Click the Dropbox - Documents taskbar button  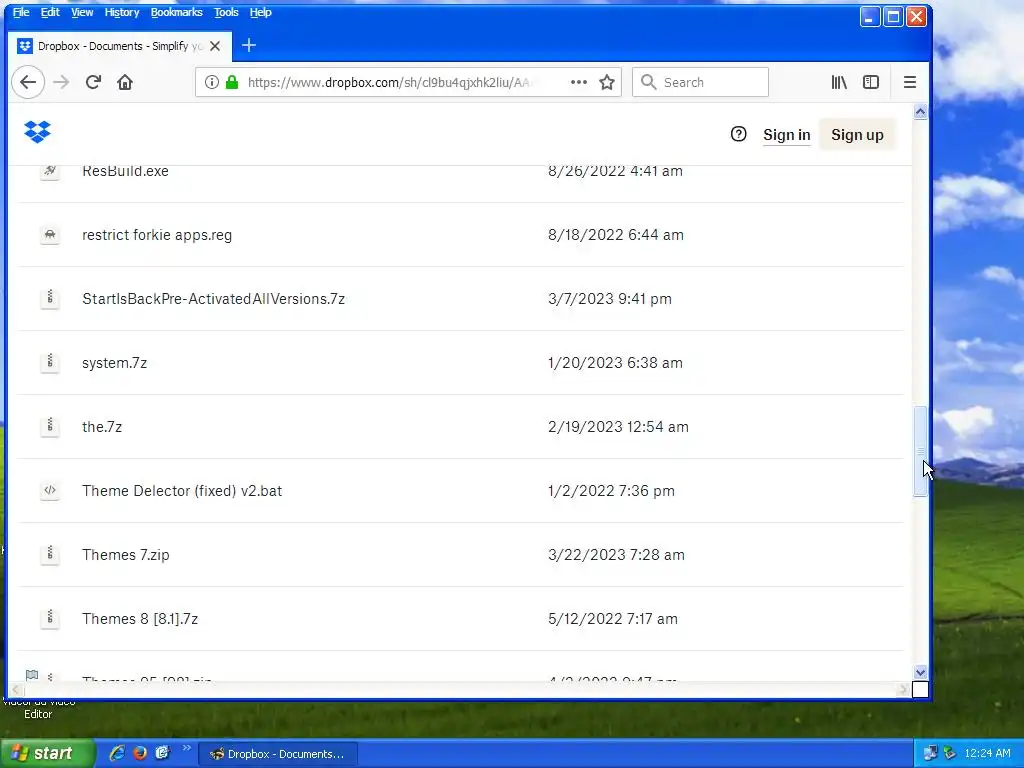point(278,754)
